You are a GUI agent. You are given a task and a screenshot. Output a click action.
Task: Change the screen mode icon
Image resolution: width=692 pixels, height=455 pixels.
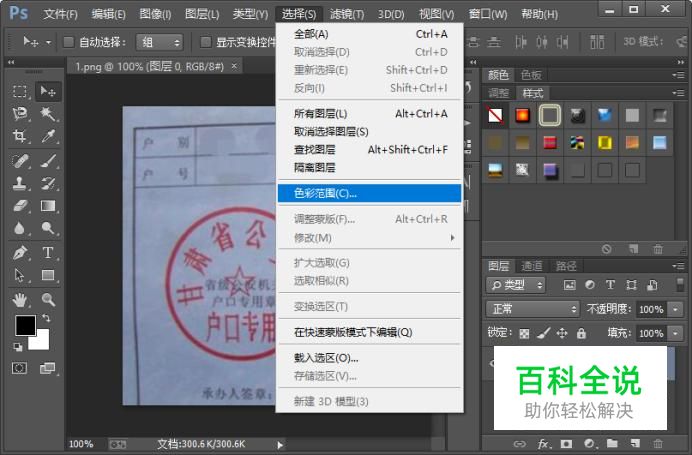(47, 368)
